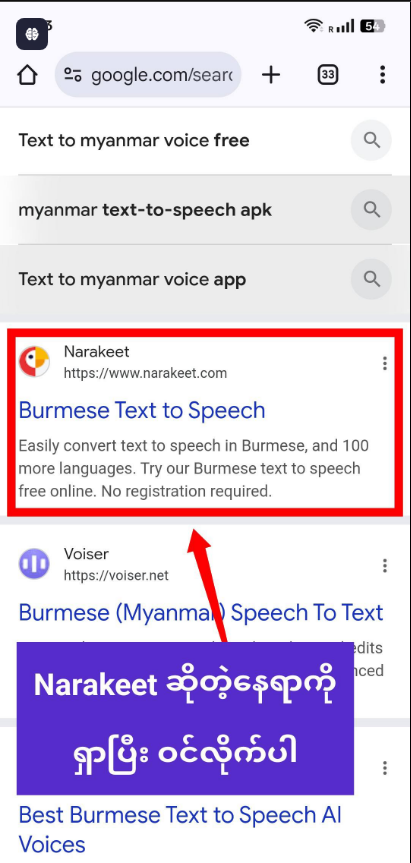Screen dimensions: 411x863
Task: Click the Voiser site logo
Action: pyautogui.click(x=34, y=564)
